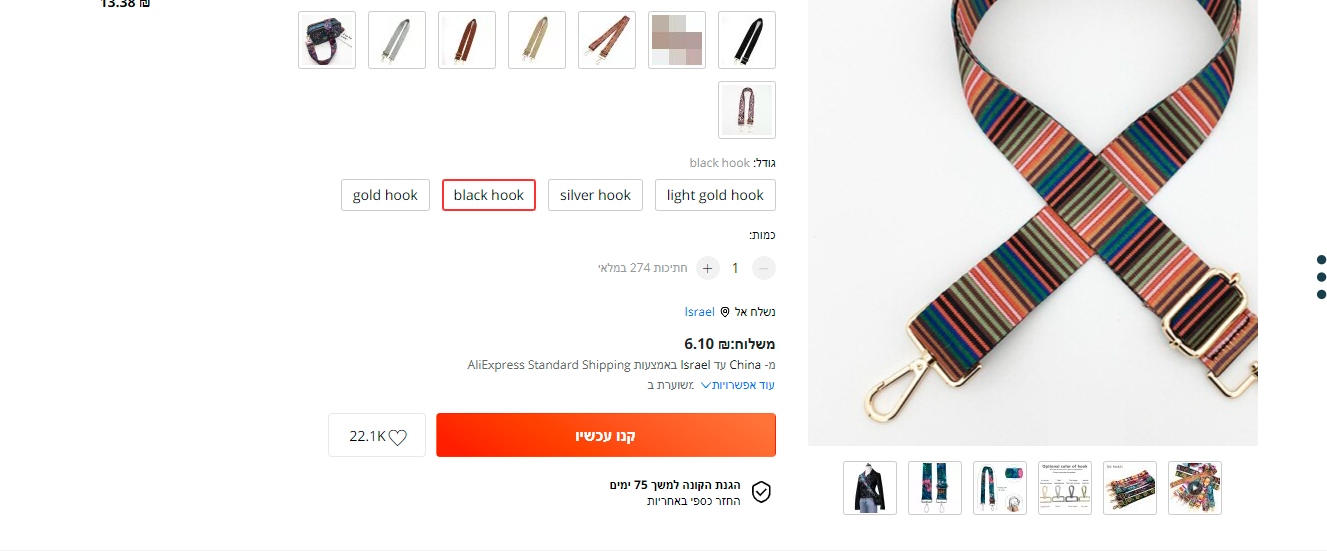The height and width of the screenshot is (551, 1327).
Task: Select the gray strap color swatch
Action: (397, 40)
